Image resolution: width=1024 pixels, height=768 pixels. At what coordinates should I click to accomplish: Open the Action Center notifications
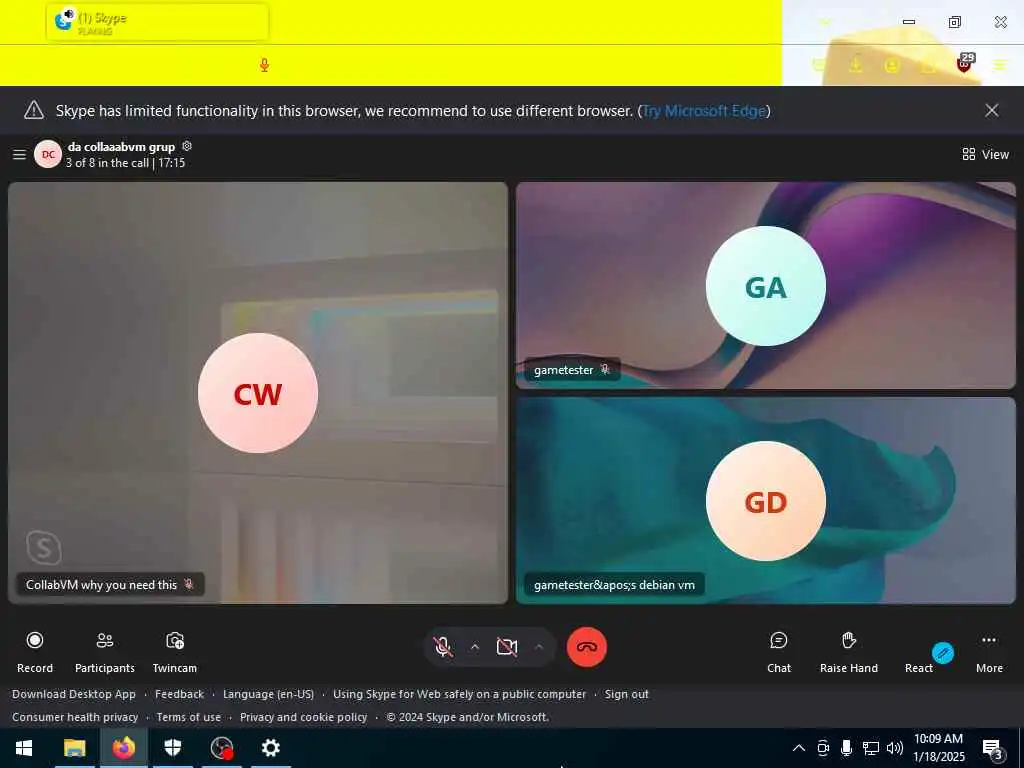point(993,749)
